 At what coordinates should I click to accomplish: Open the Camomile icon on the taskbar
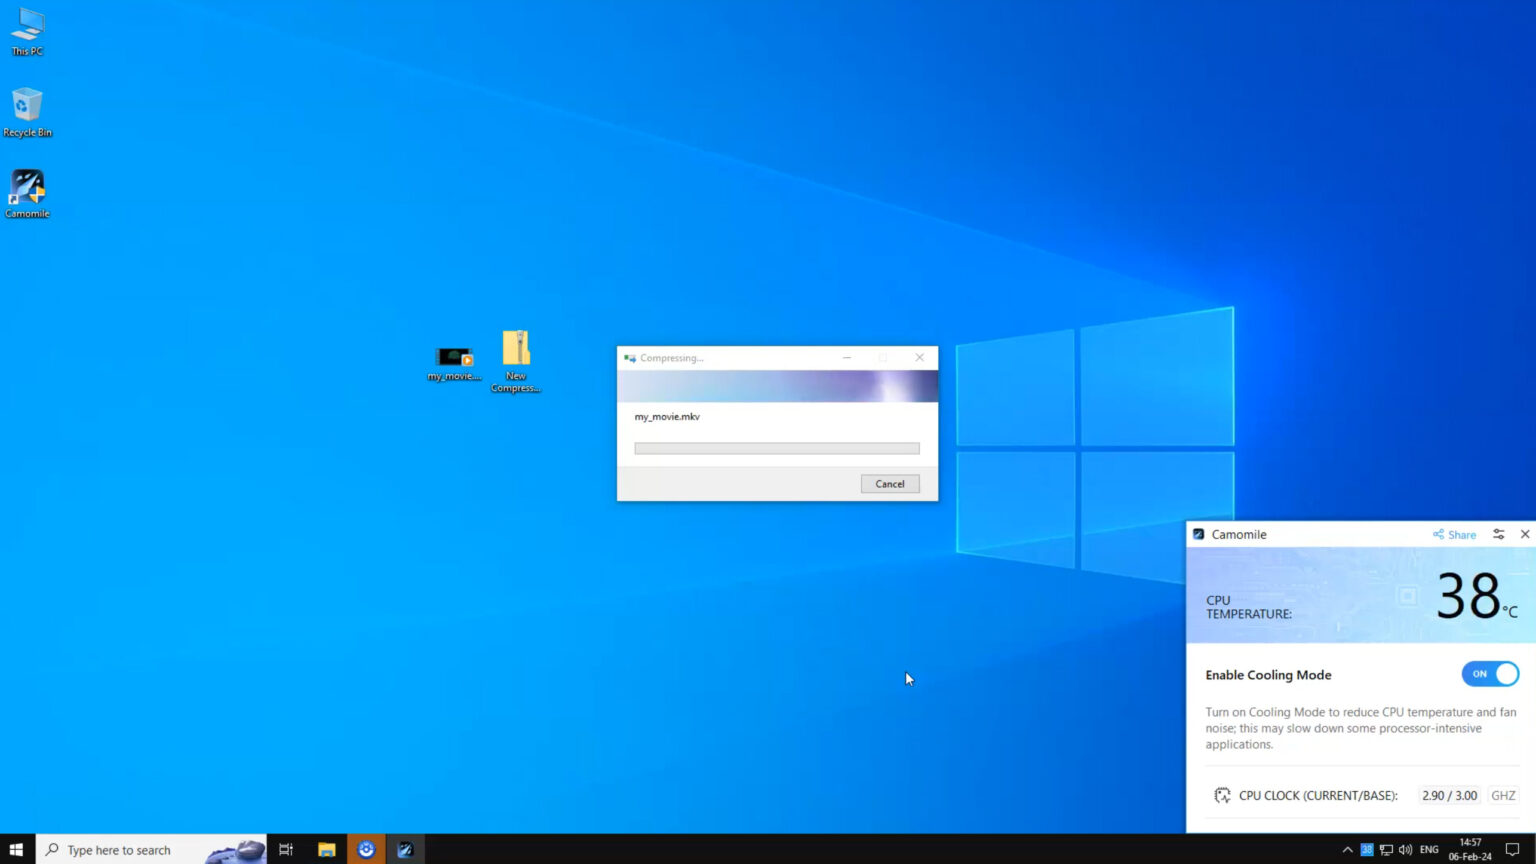coord(405,849)
